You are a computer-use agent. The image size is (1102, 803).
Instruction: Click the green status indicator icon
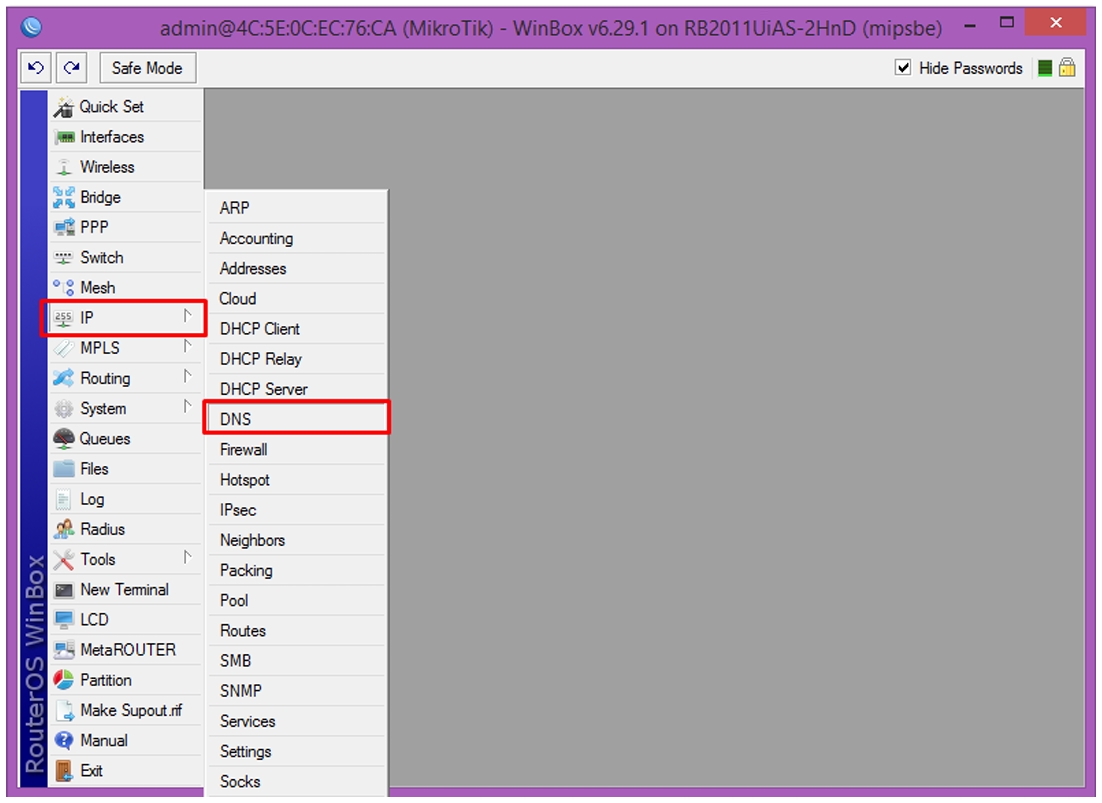[1045, 68]
